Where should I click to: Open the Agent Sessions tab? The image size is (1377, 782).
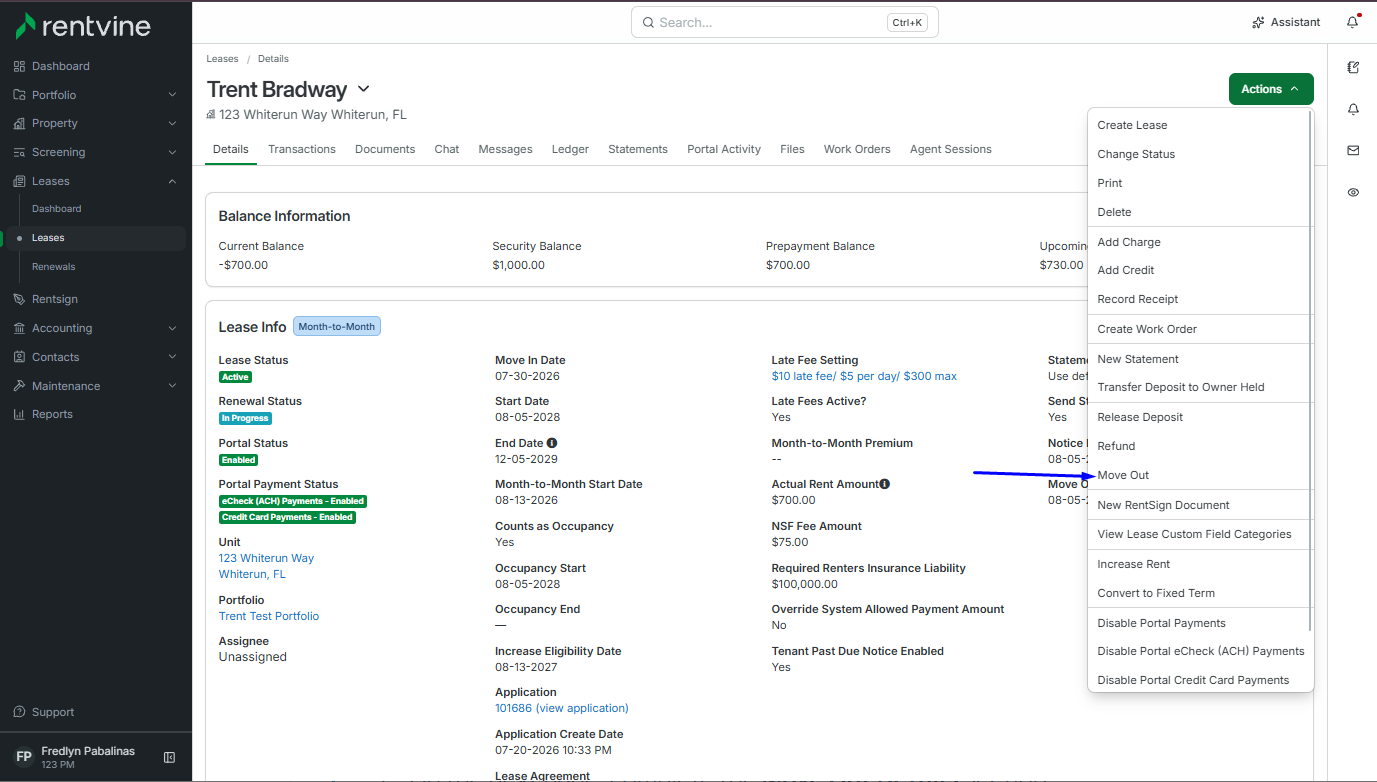pyautogui.click(x=951, y=149)
